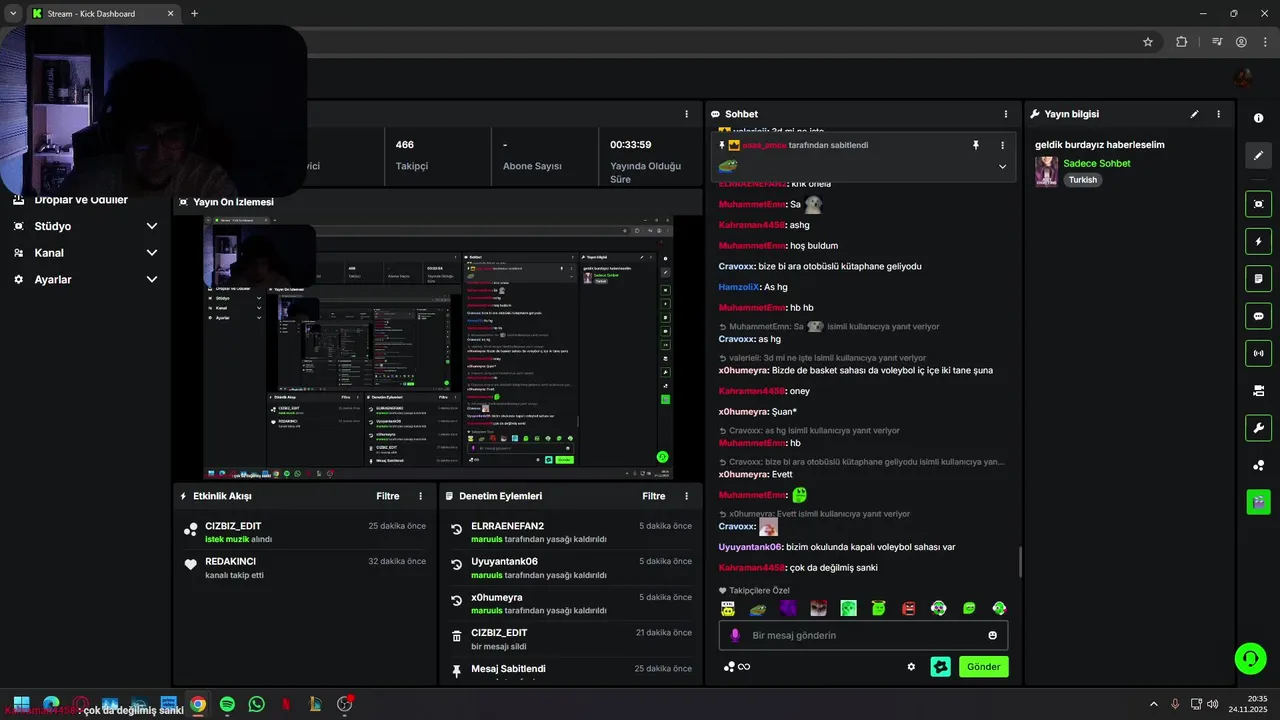The height and width of the screenshot is (720, 1280).
Task: Click the camera video sidebar icon
Action: coord(1258,391)
